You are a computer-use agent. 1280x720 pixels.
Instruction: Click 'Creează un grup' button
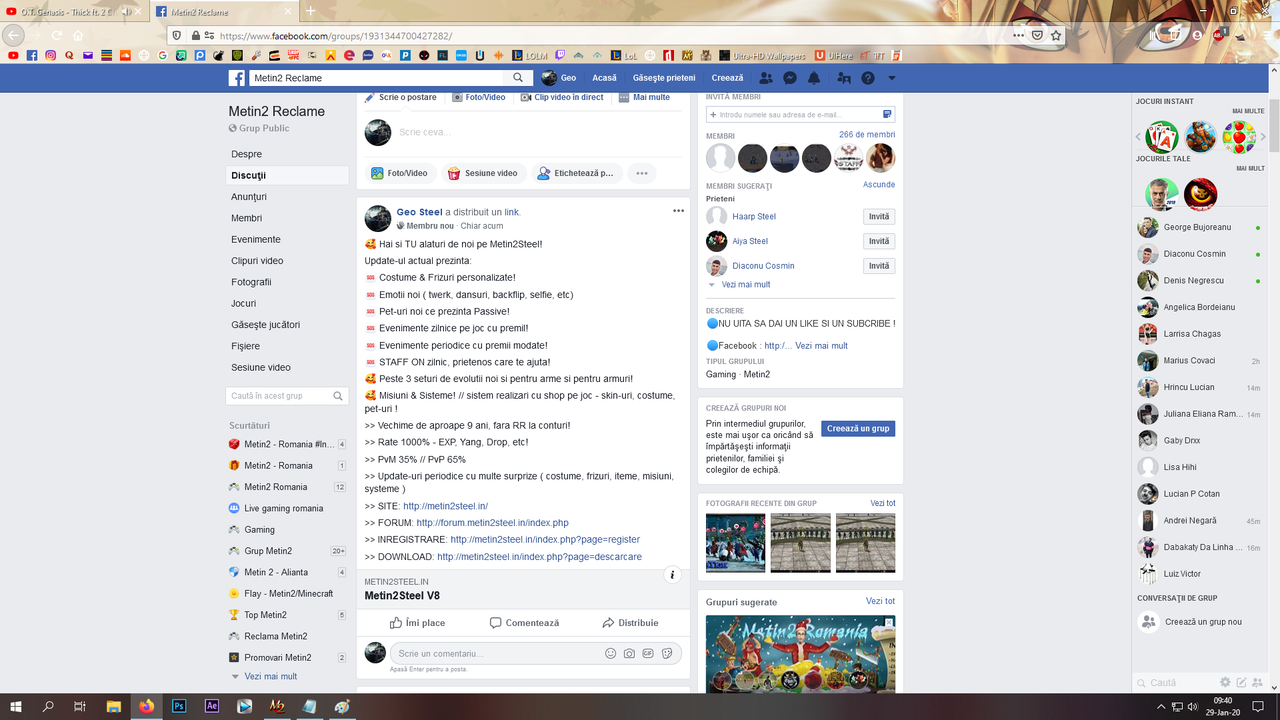click(858, 428)
